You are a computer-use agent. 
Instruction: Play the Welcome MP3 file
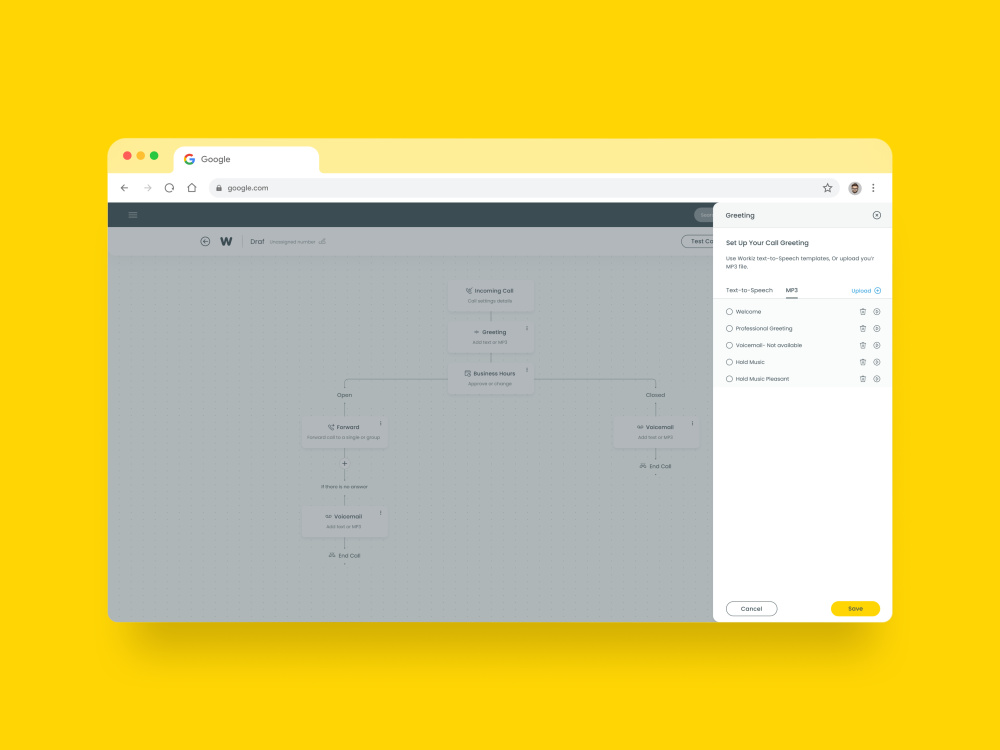(x=877, y=312)
